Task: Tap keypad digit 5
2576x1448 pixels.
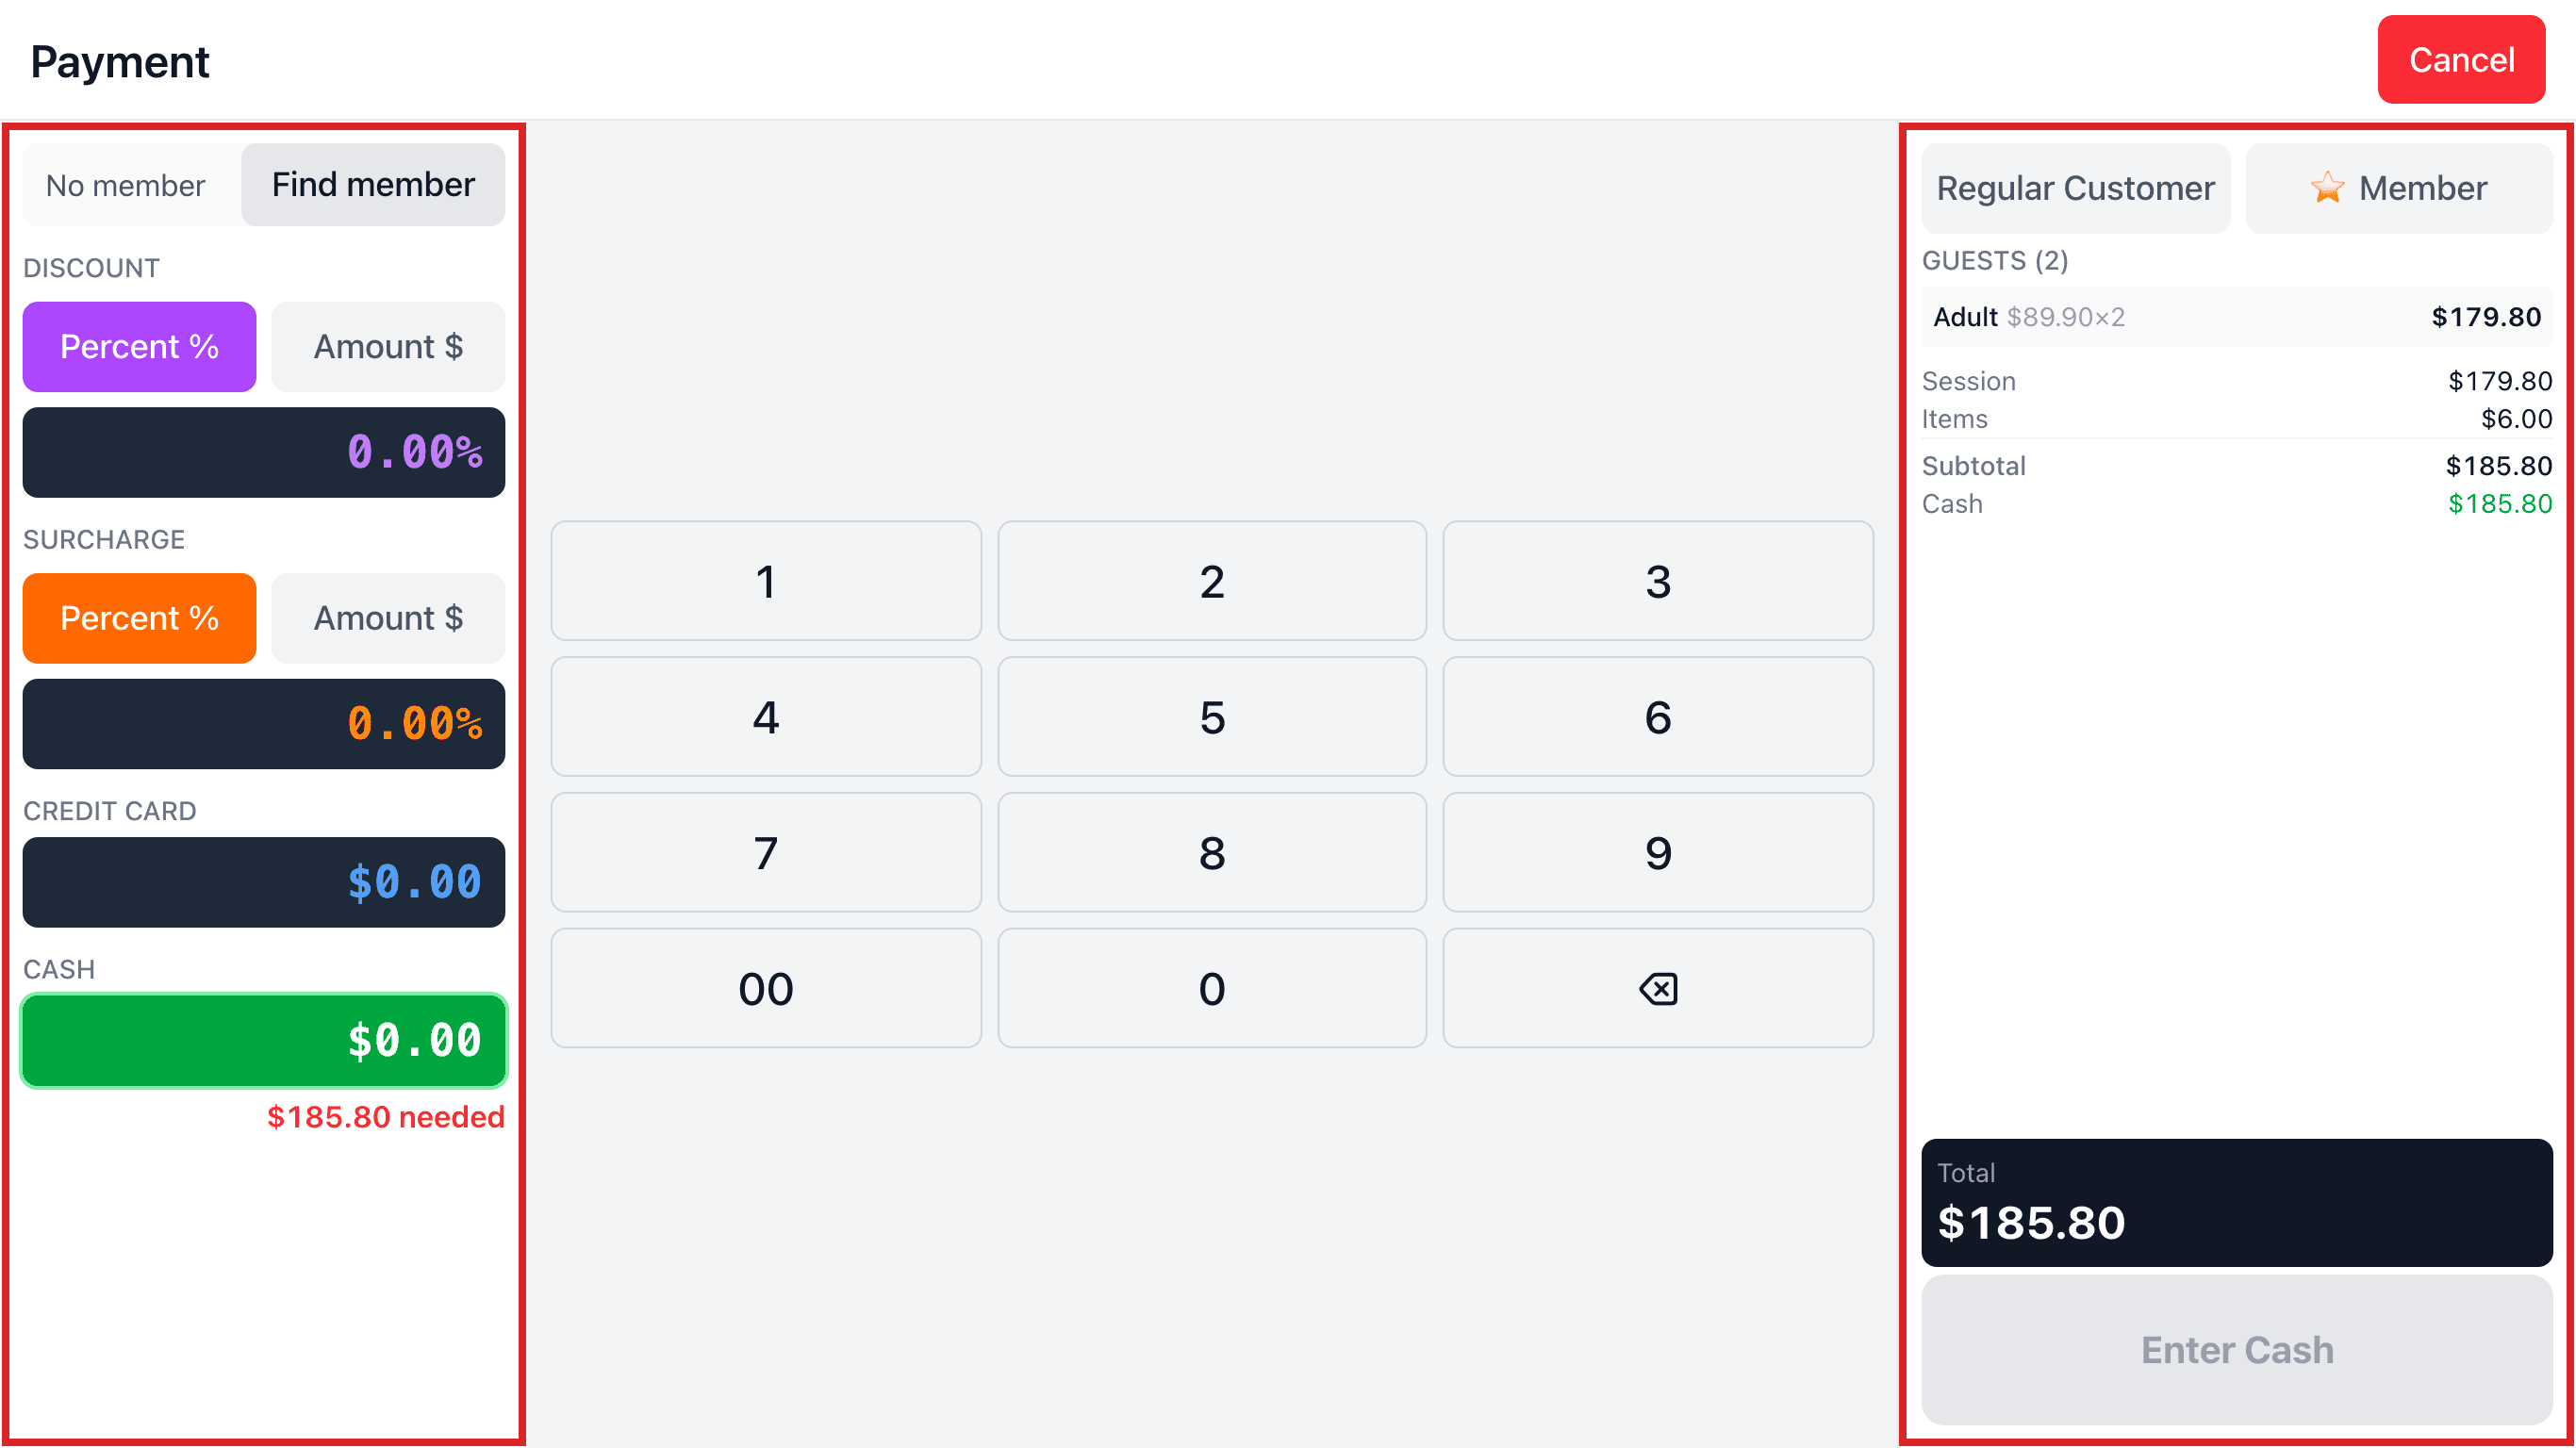Action: pos(1212,716)
